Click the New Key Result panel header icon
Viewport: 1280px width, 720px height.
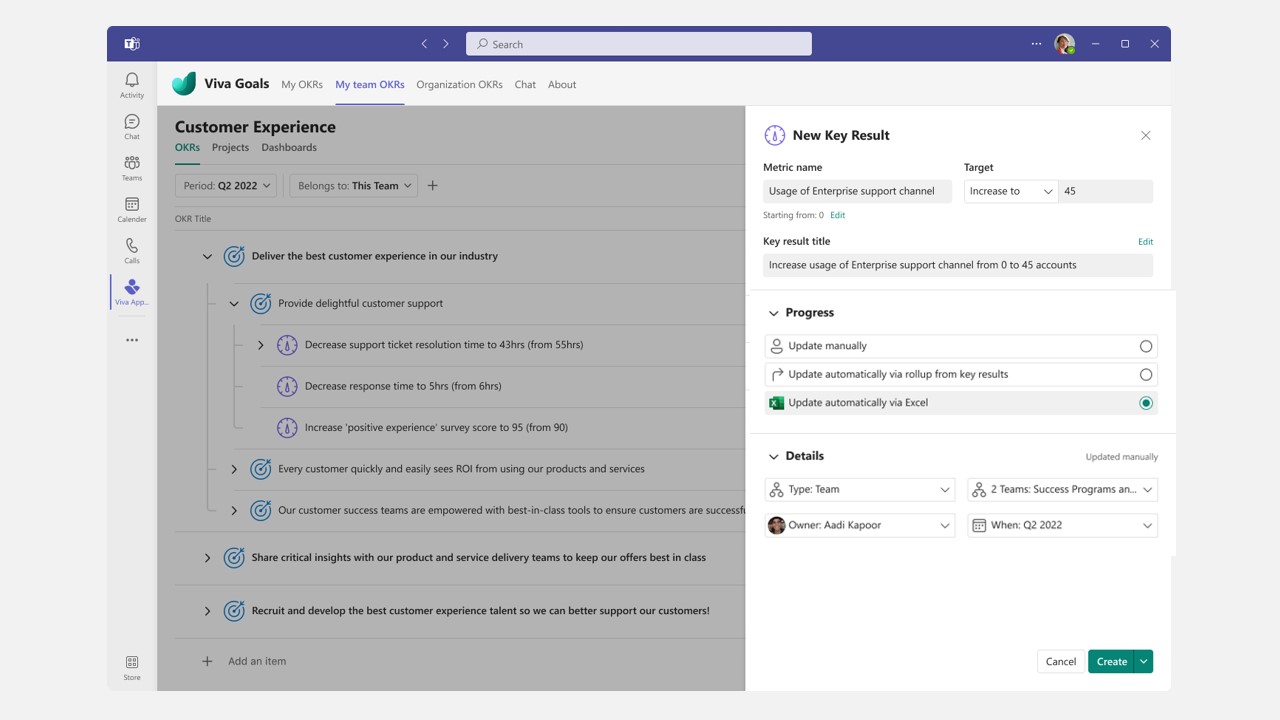pos(774,135)
